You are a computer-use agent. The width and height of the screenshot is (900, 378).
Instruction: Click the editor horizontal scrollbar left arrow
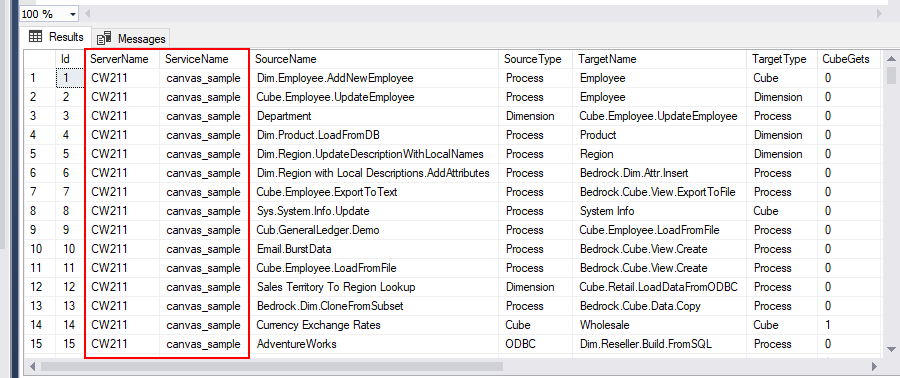[88, 13]
